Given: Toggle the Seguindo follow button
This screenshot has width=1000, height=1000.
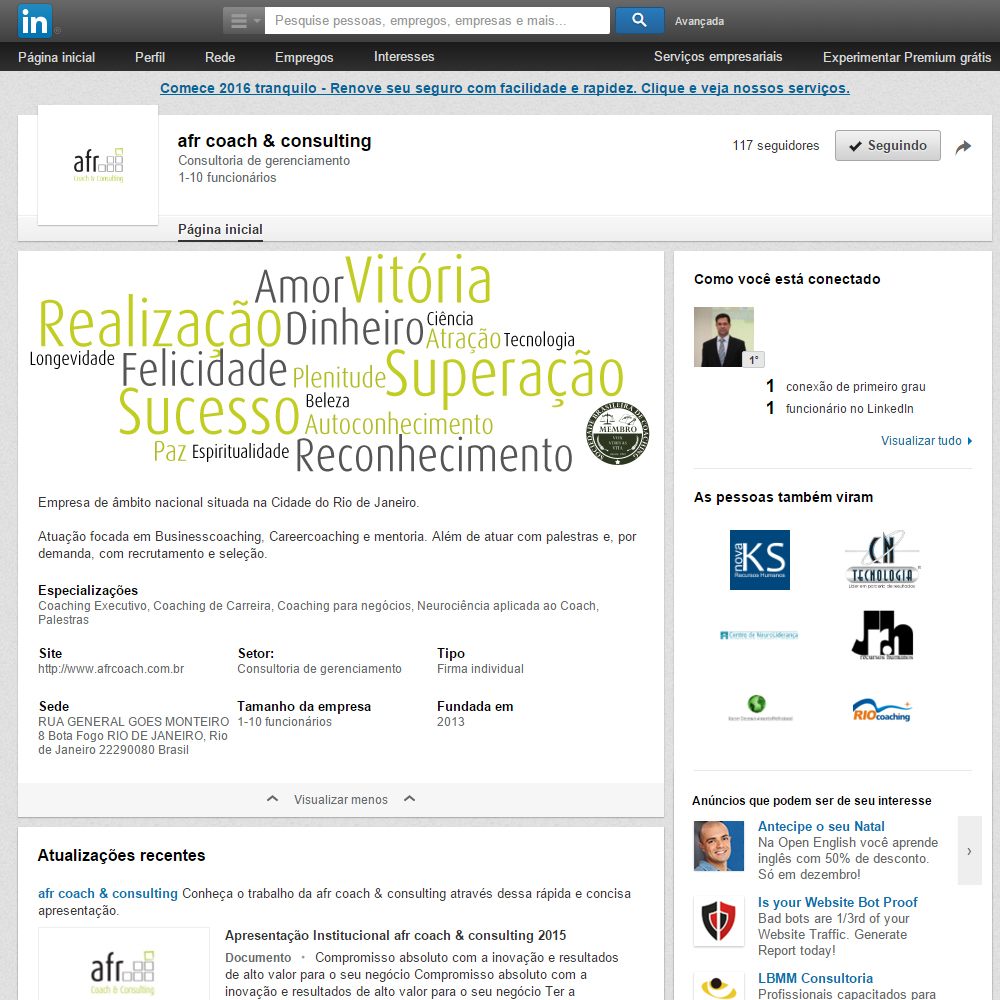Looking at the screenshot, I should click(x=887, y=145).
